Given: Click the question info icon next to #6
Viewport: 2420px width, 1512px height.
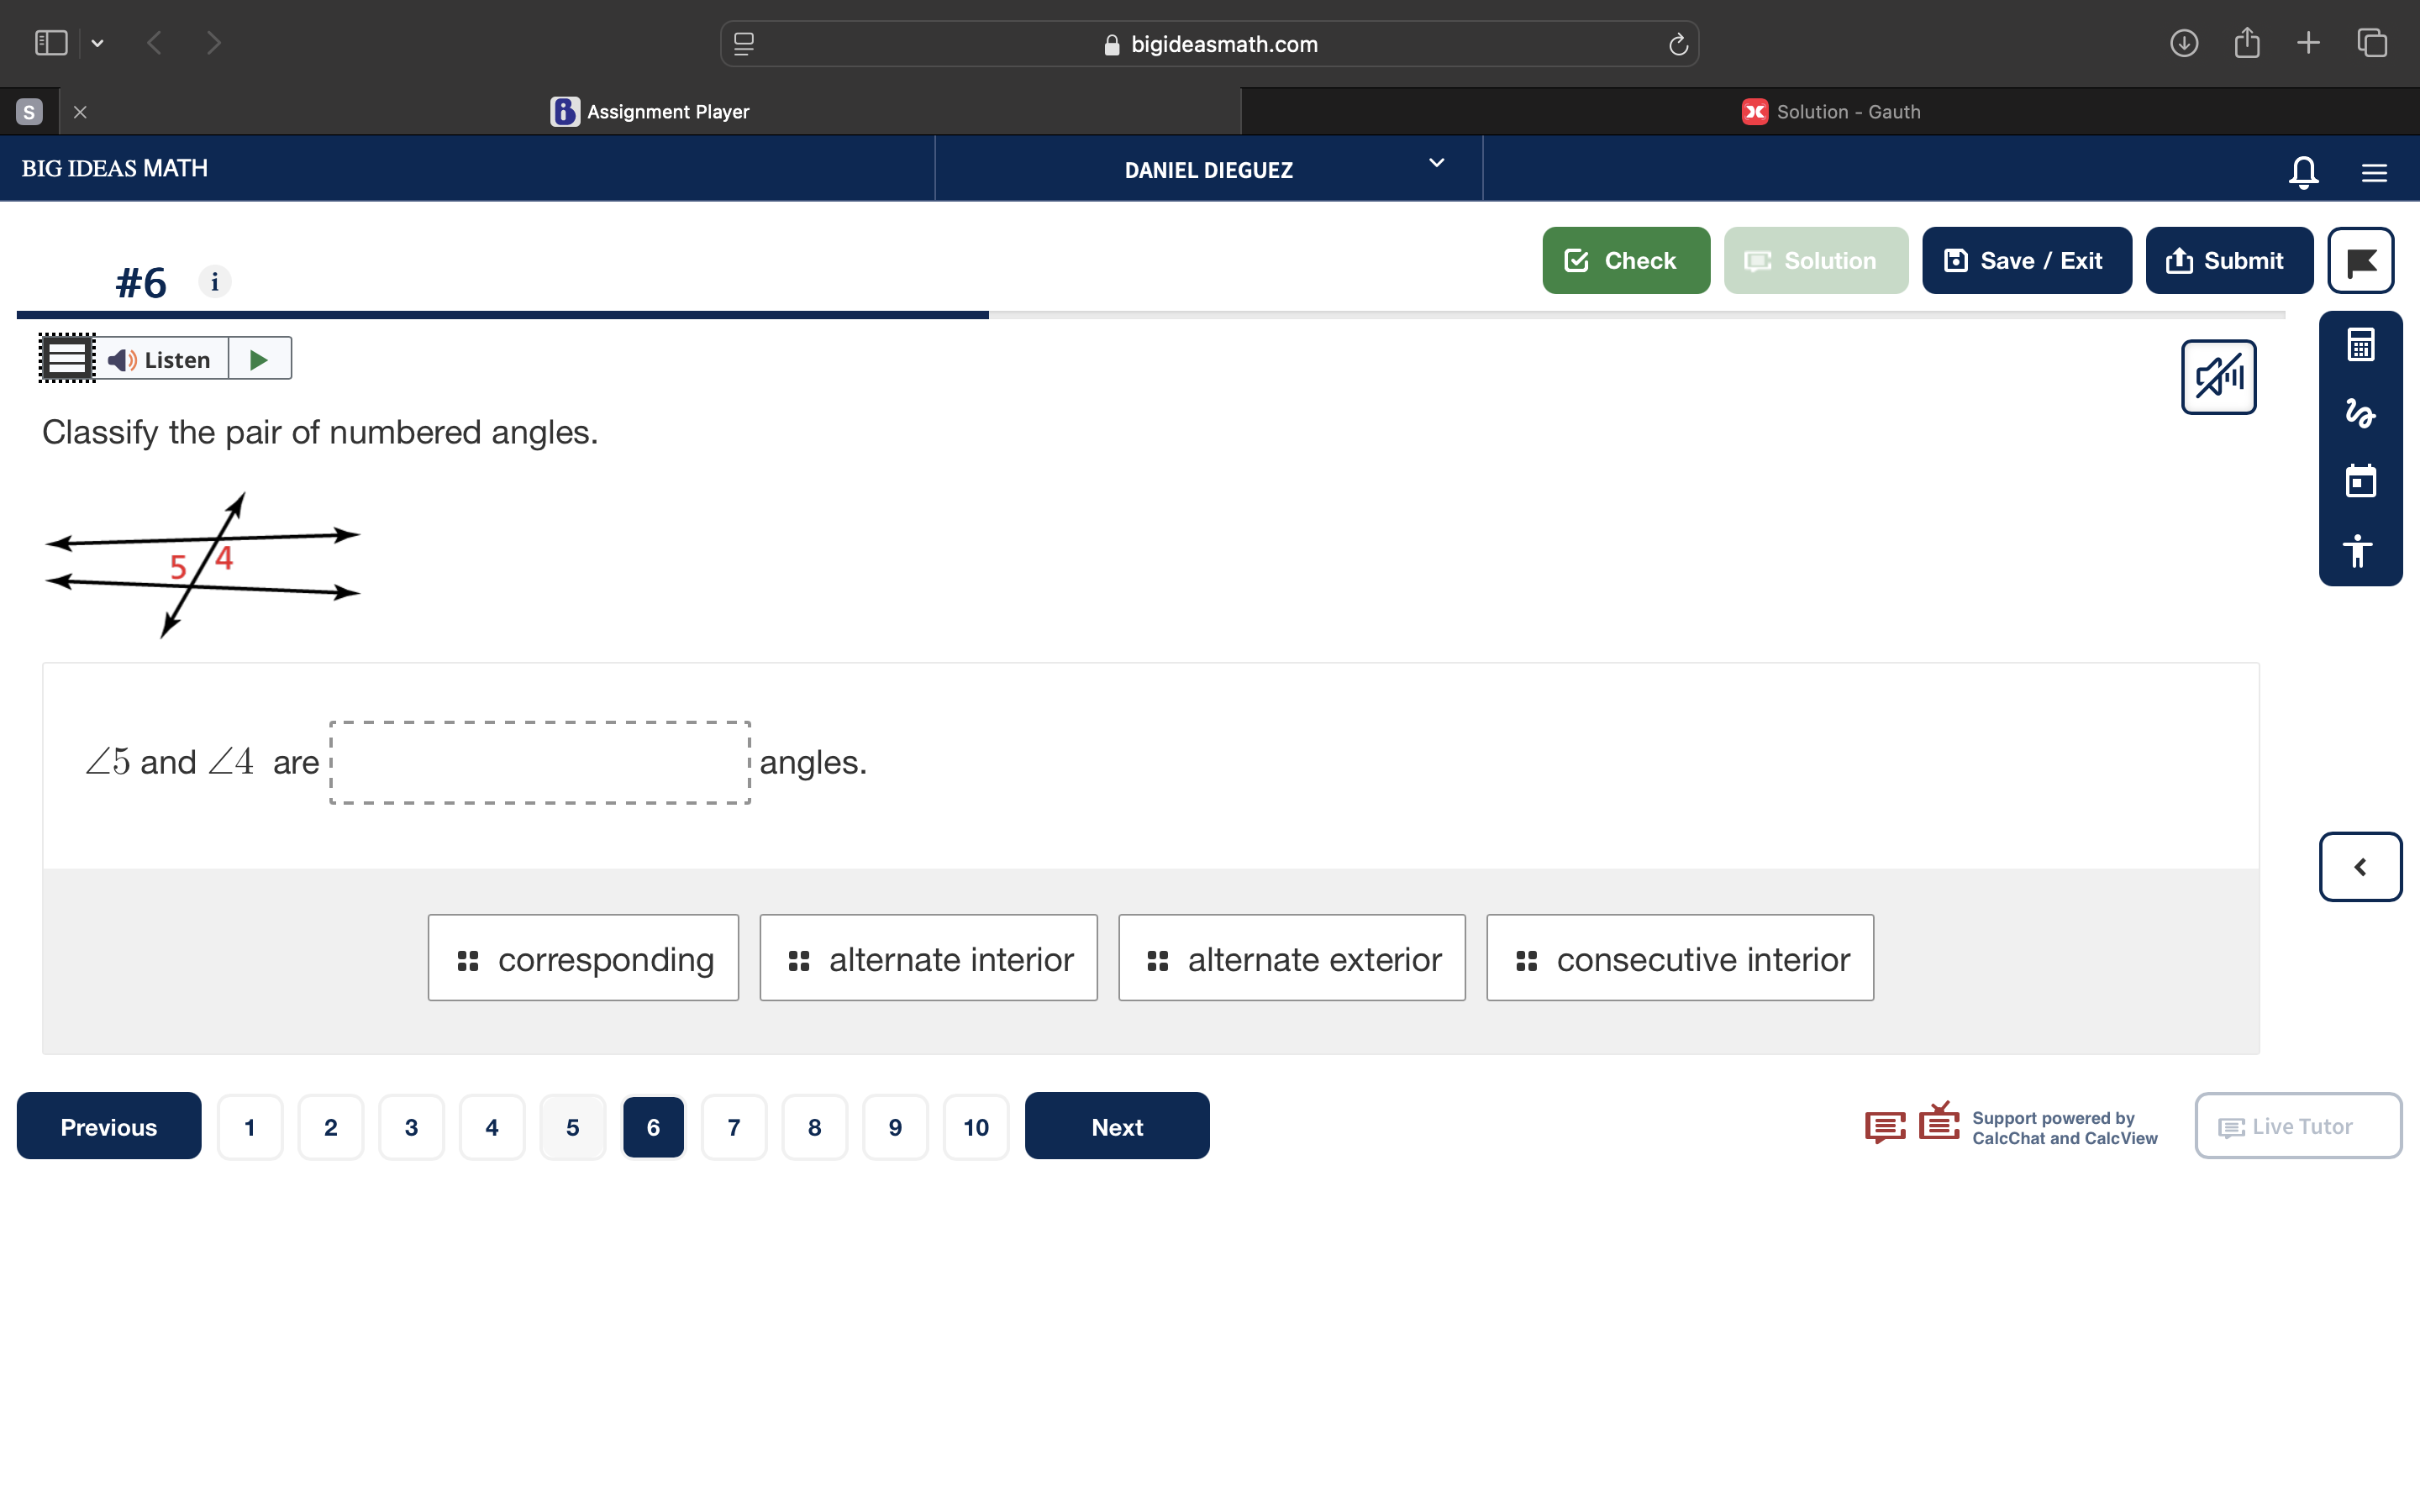Looking at the screenshot, I should [214, 282].
